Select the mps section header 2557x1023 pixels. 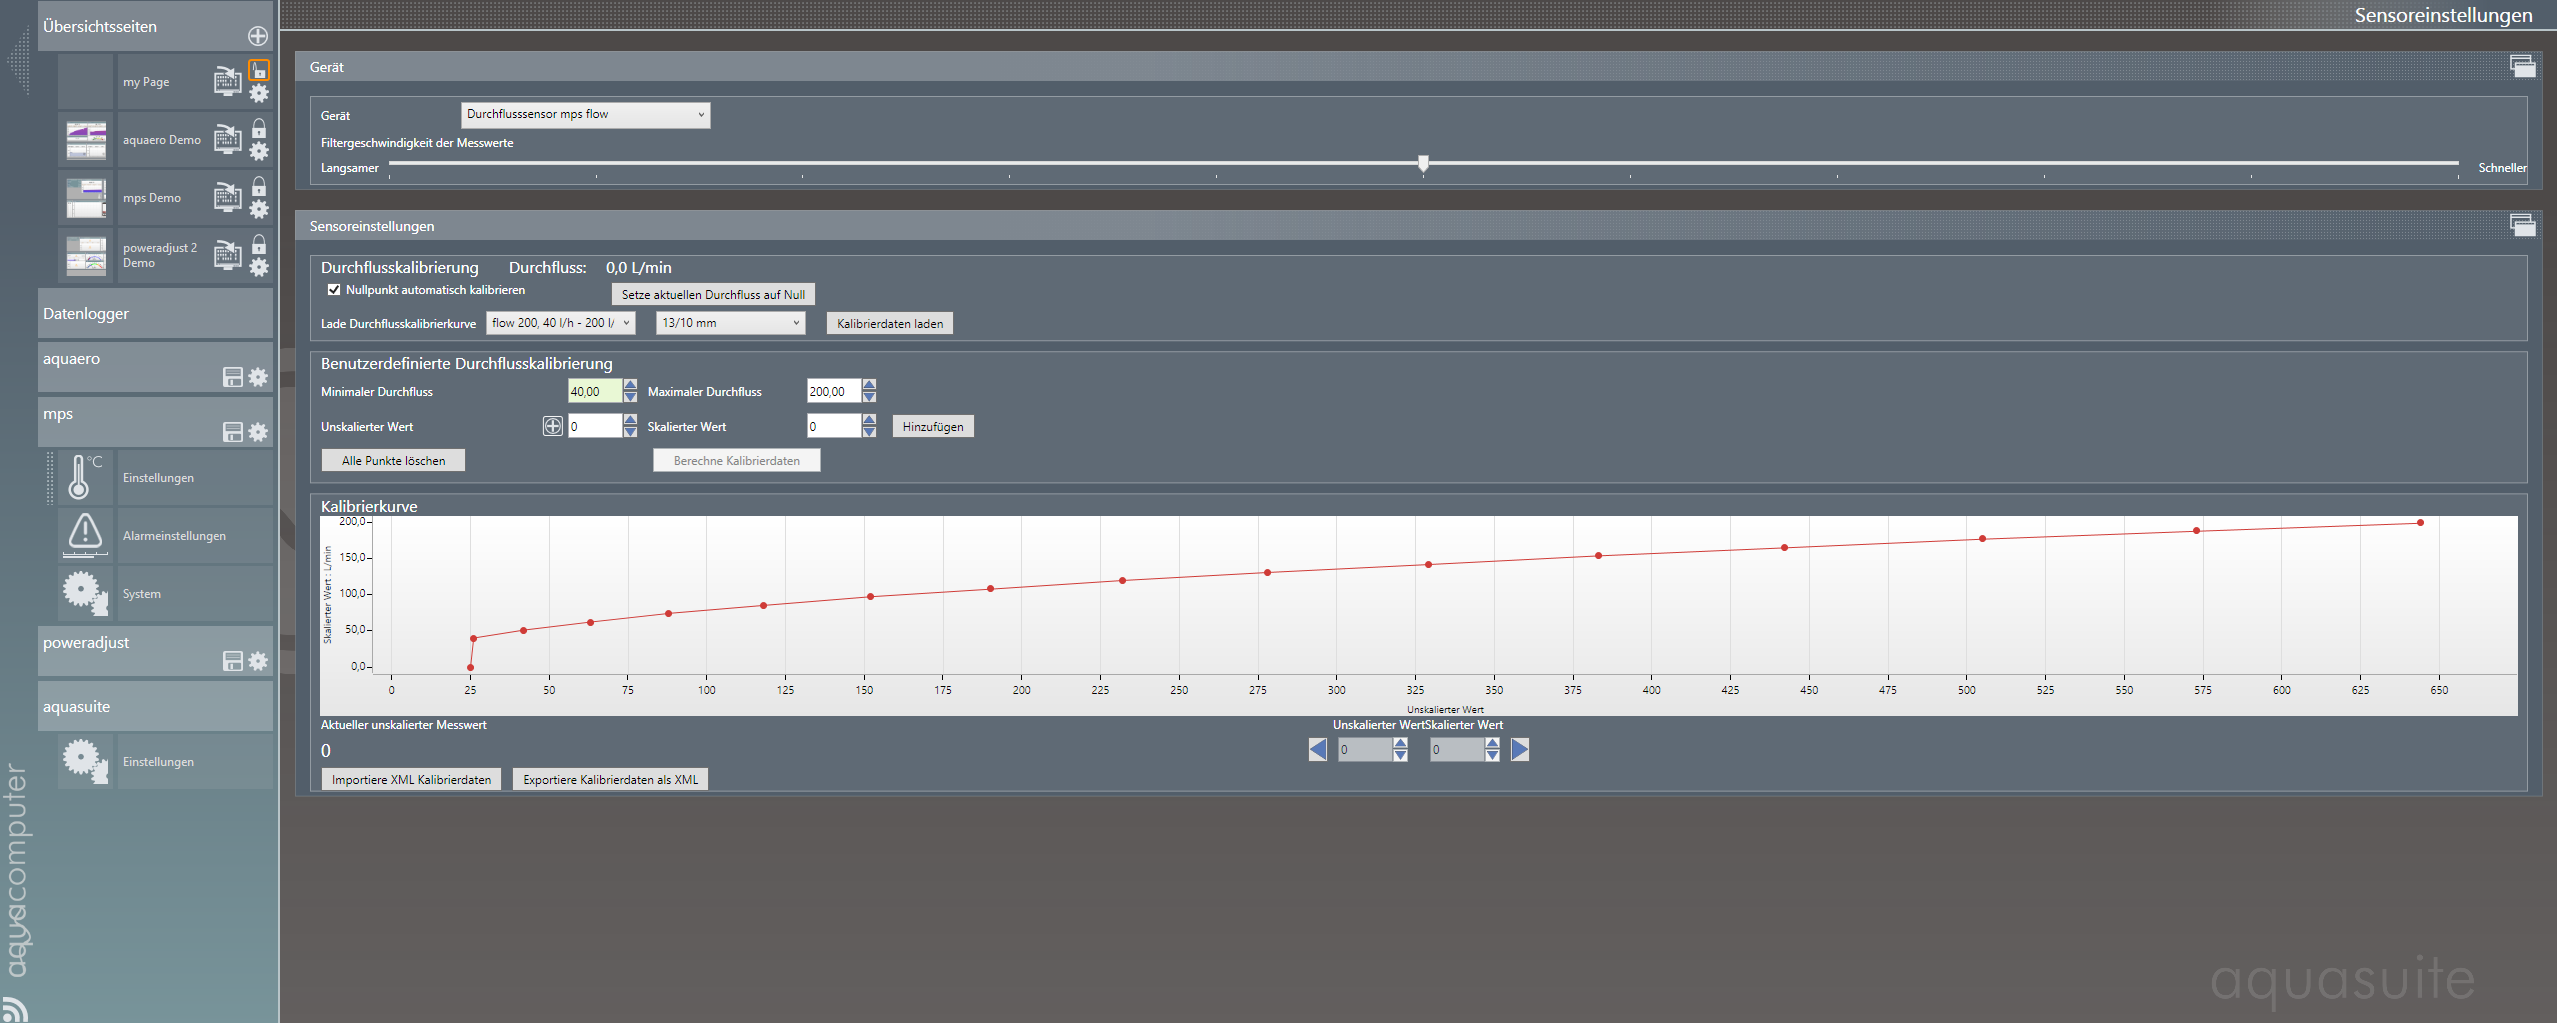tap(155, 422)
